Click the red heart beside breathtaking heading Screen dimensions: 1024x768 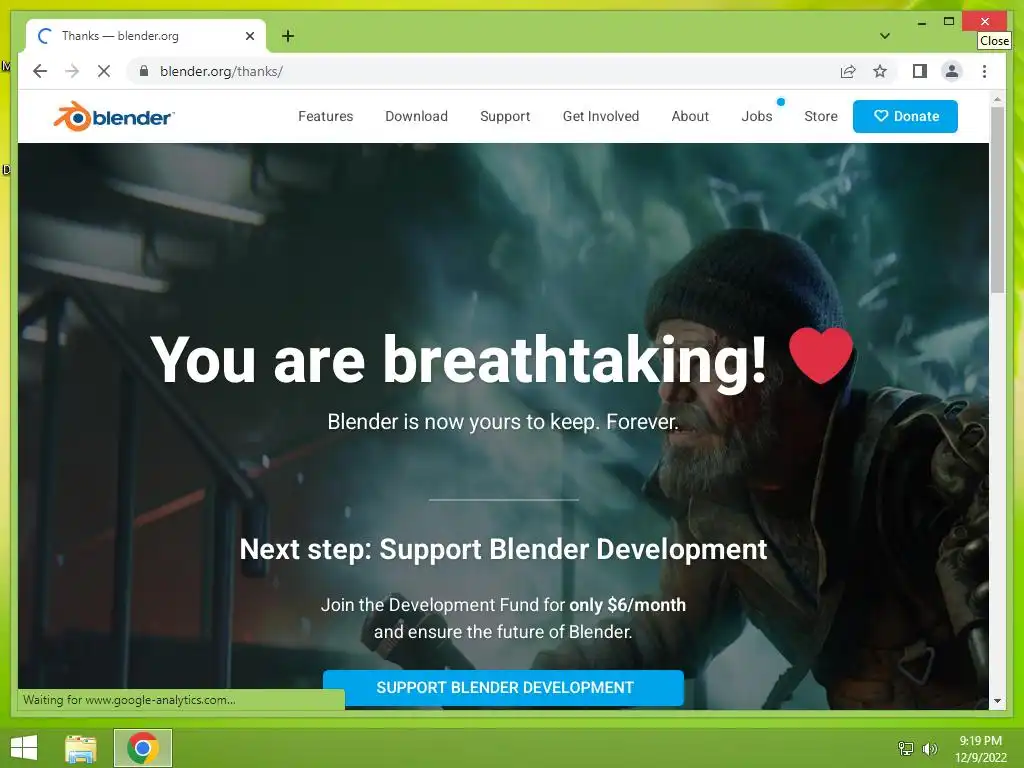(x=821, y=355)
